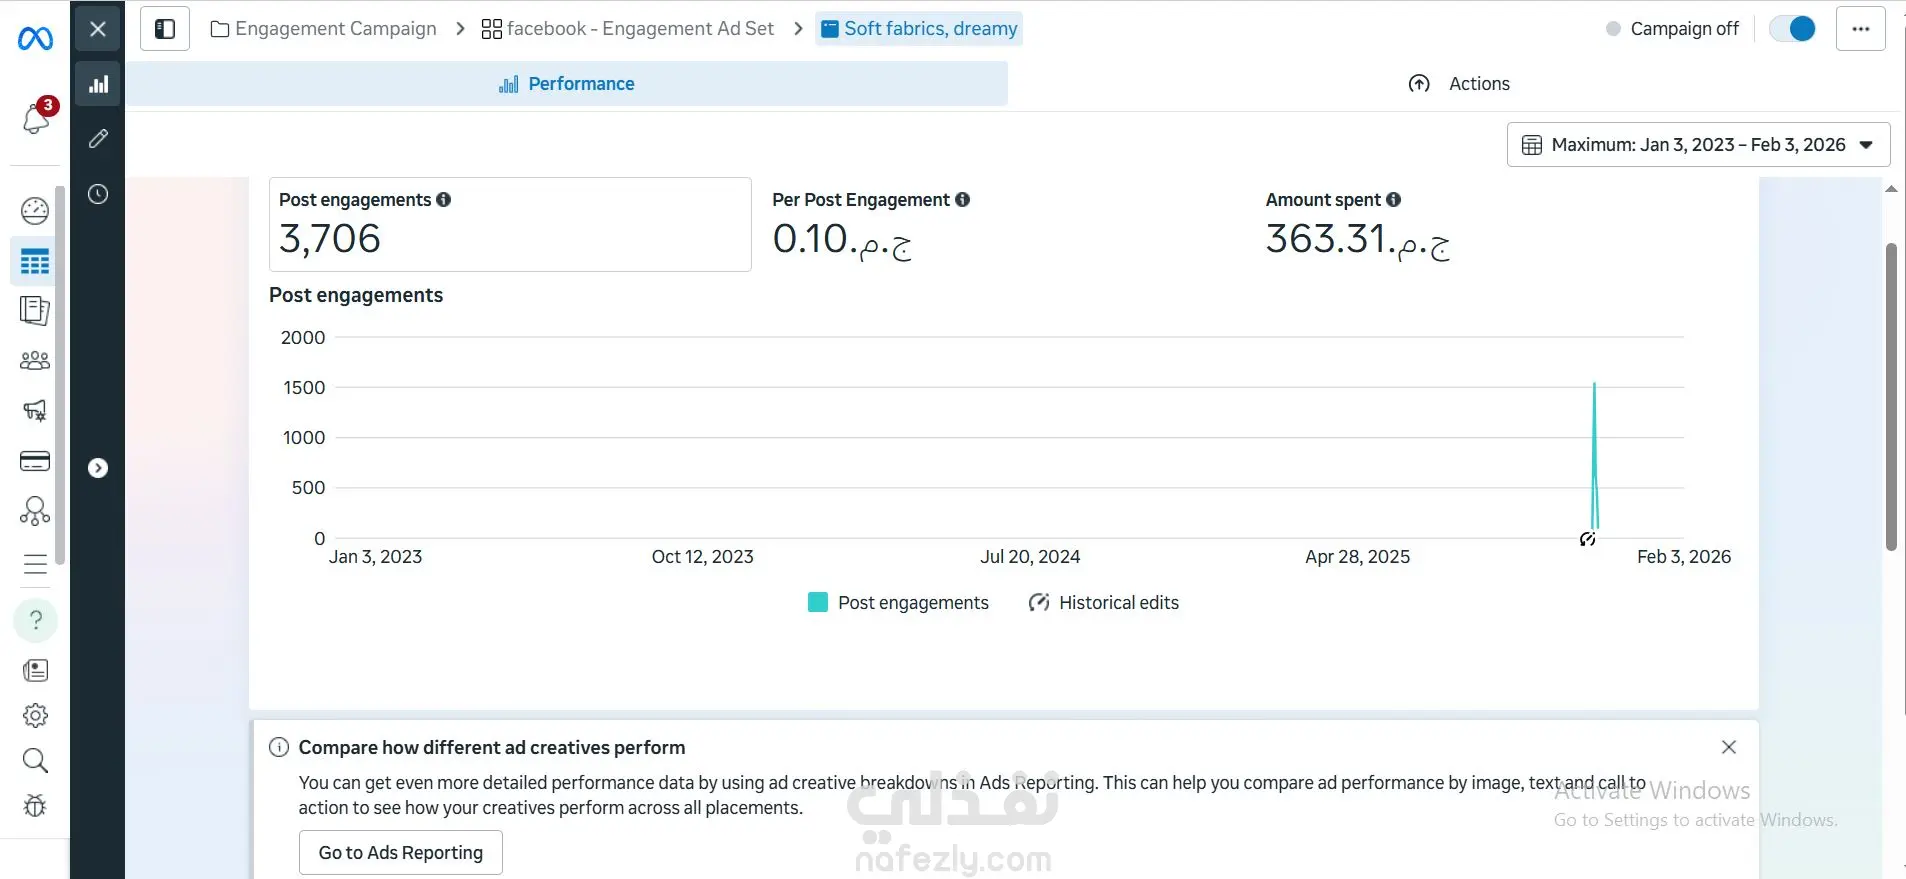Open the edit pencil icon in side rail

(x=98, y=139)
